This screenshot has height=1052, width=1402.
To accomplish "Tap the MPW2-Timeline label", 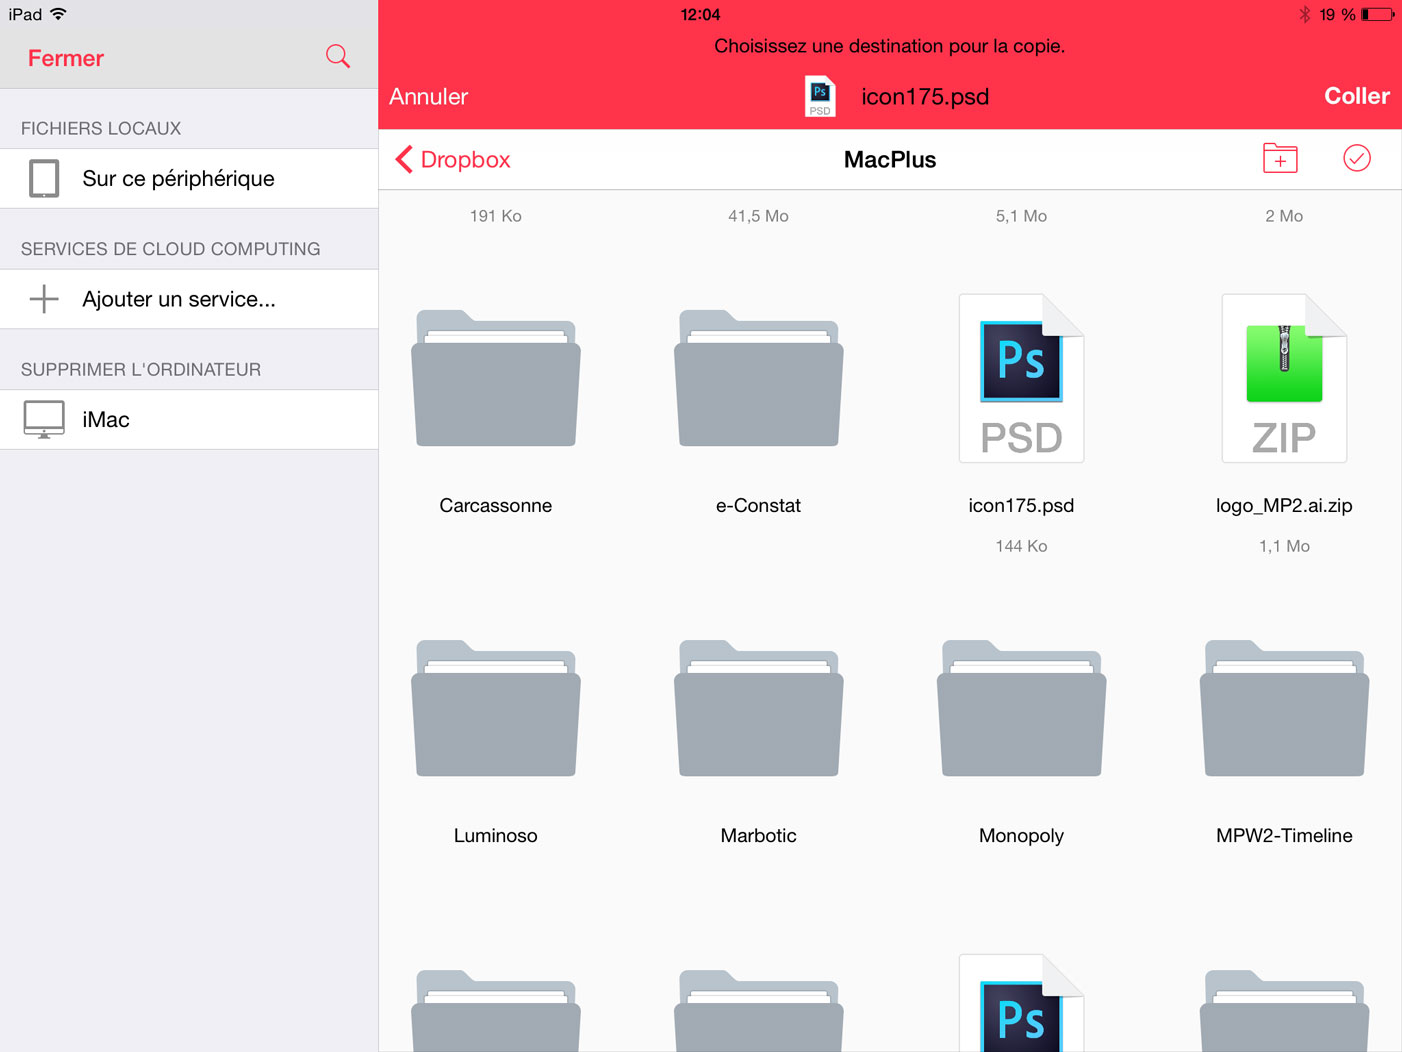I will point(1284,836).
